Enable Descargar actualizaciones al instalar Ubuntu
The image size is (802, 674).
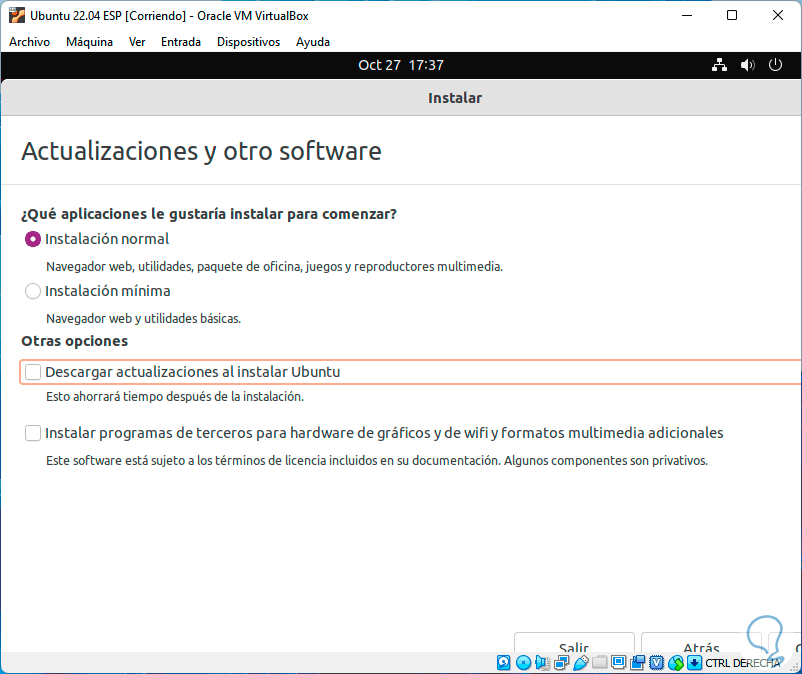[33, 372]
